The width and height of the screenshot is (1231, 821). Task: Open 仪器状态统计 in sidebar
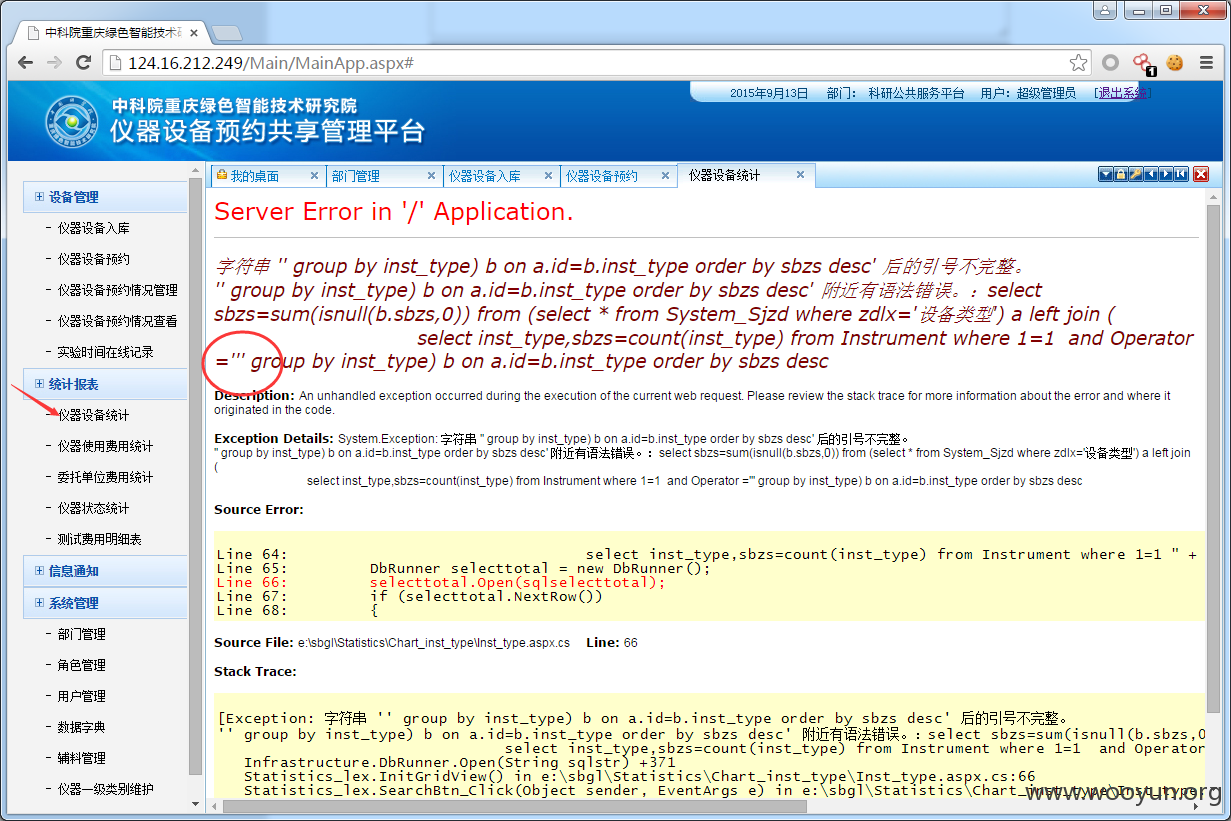(x=94, y=508)
